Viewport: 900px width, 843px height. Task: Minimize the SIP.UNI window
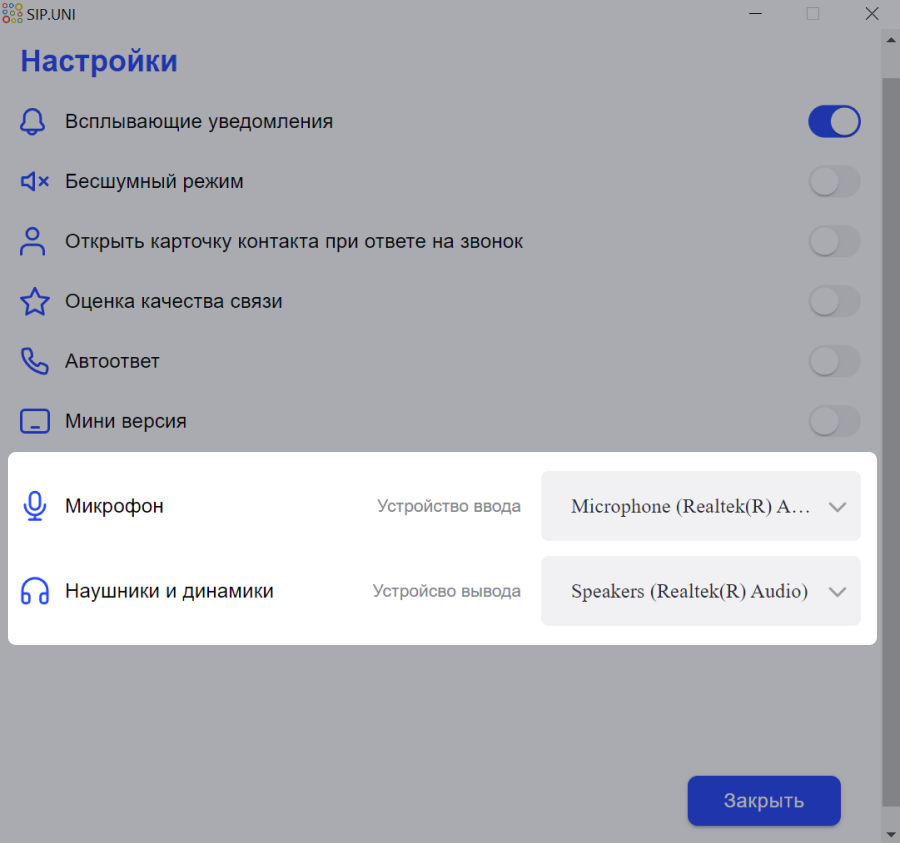(x=755, y=13)
